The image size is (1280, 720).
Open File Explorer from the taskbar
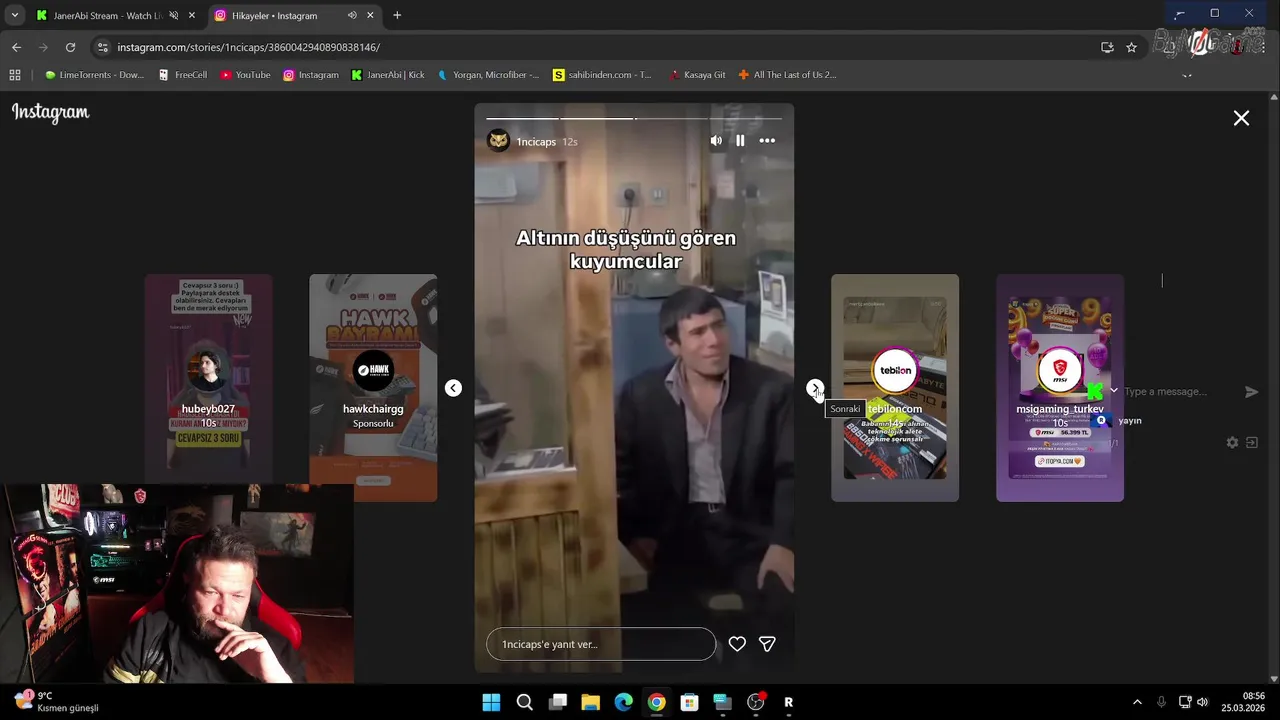click(590, 702)
